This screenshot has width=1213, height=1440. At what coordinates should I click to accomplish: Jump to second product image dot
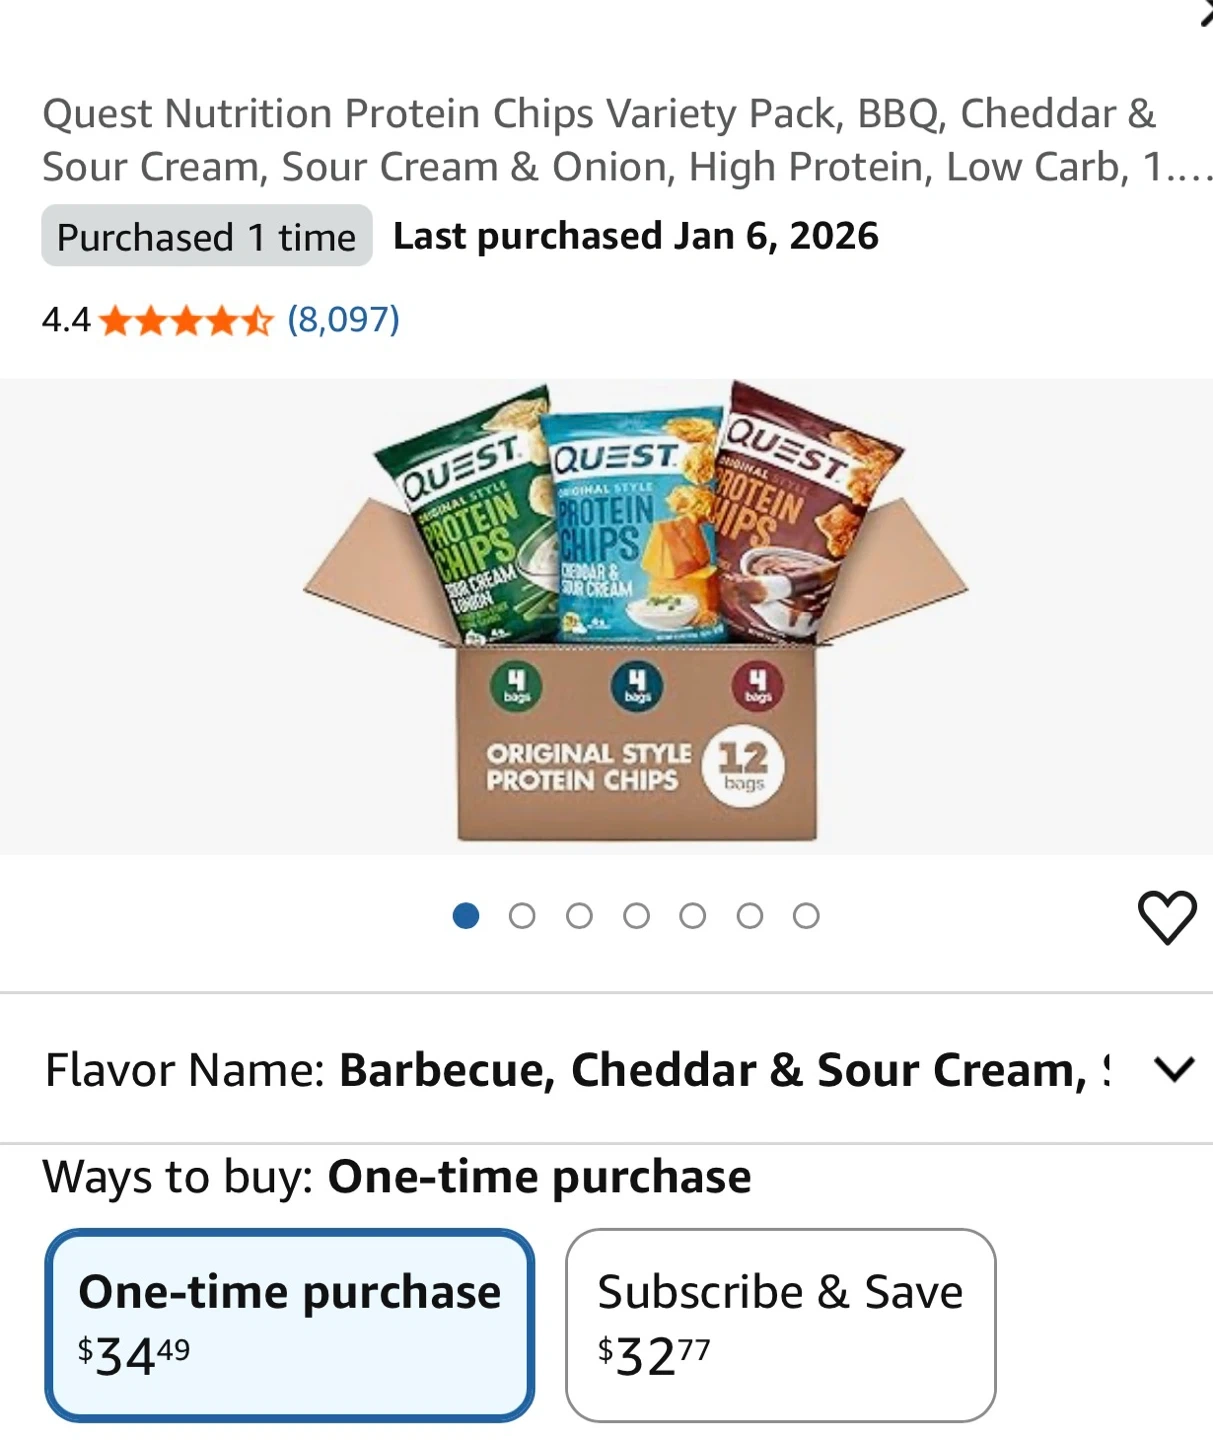[x=522, y=916]
